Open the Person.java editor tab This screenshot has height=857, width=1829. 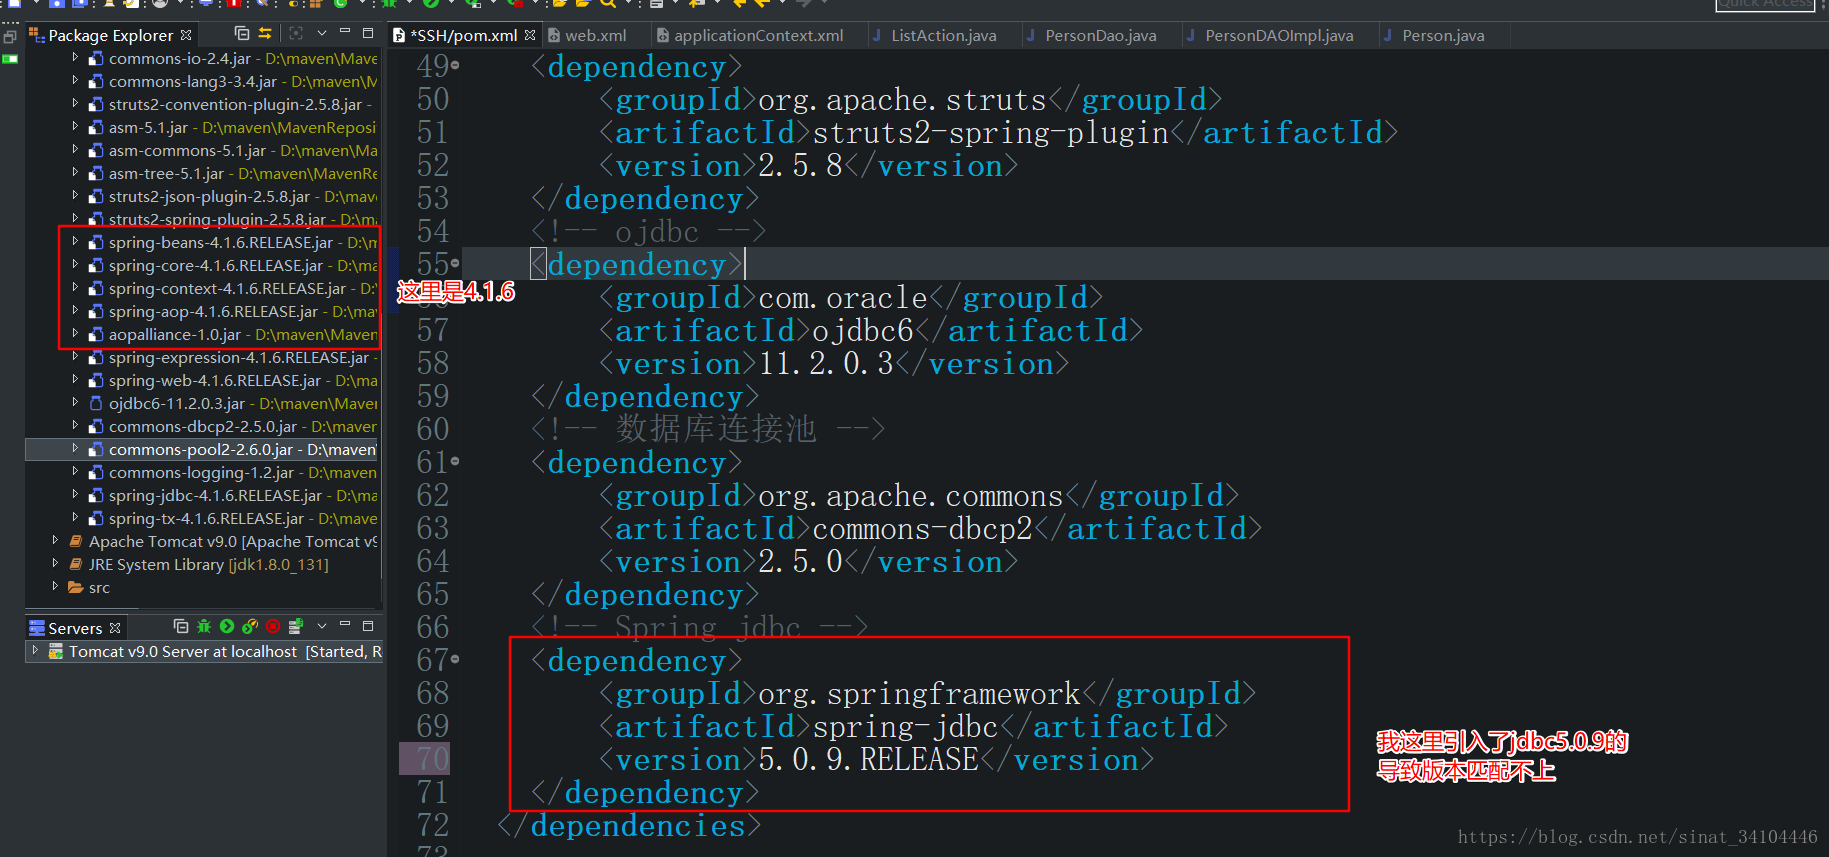tap(1442, 35)
